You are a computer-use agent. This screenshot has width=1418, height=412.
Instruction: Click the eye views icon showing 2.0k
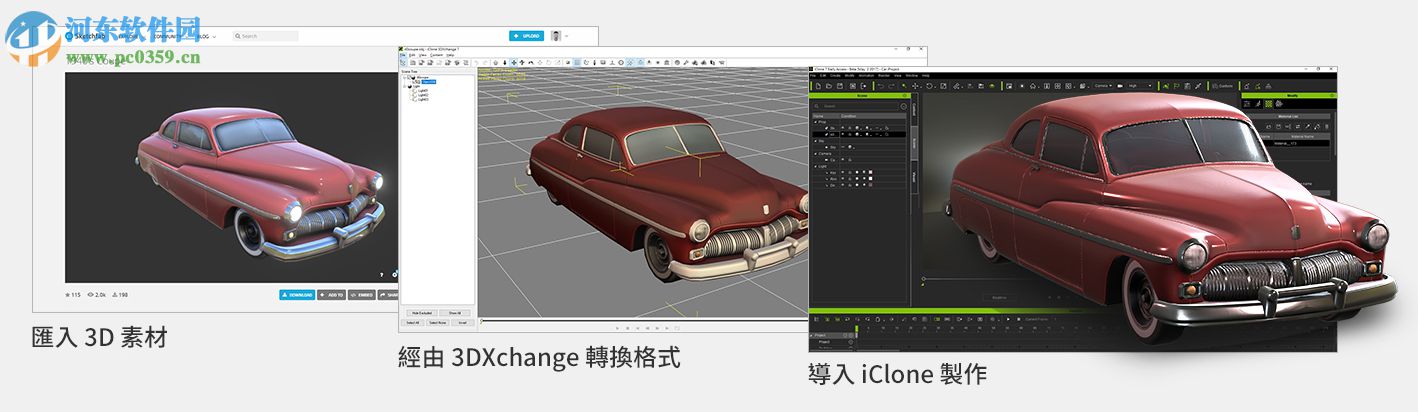[x=90, y=295]
